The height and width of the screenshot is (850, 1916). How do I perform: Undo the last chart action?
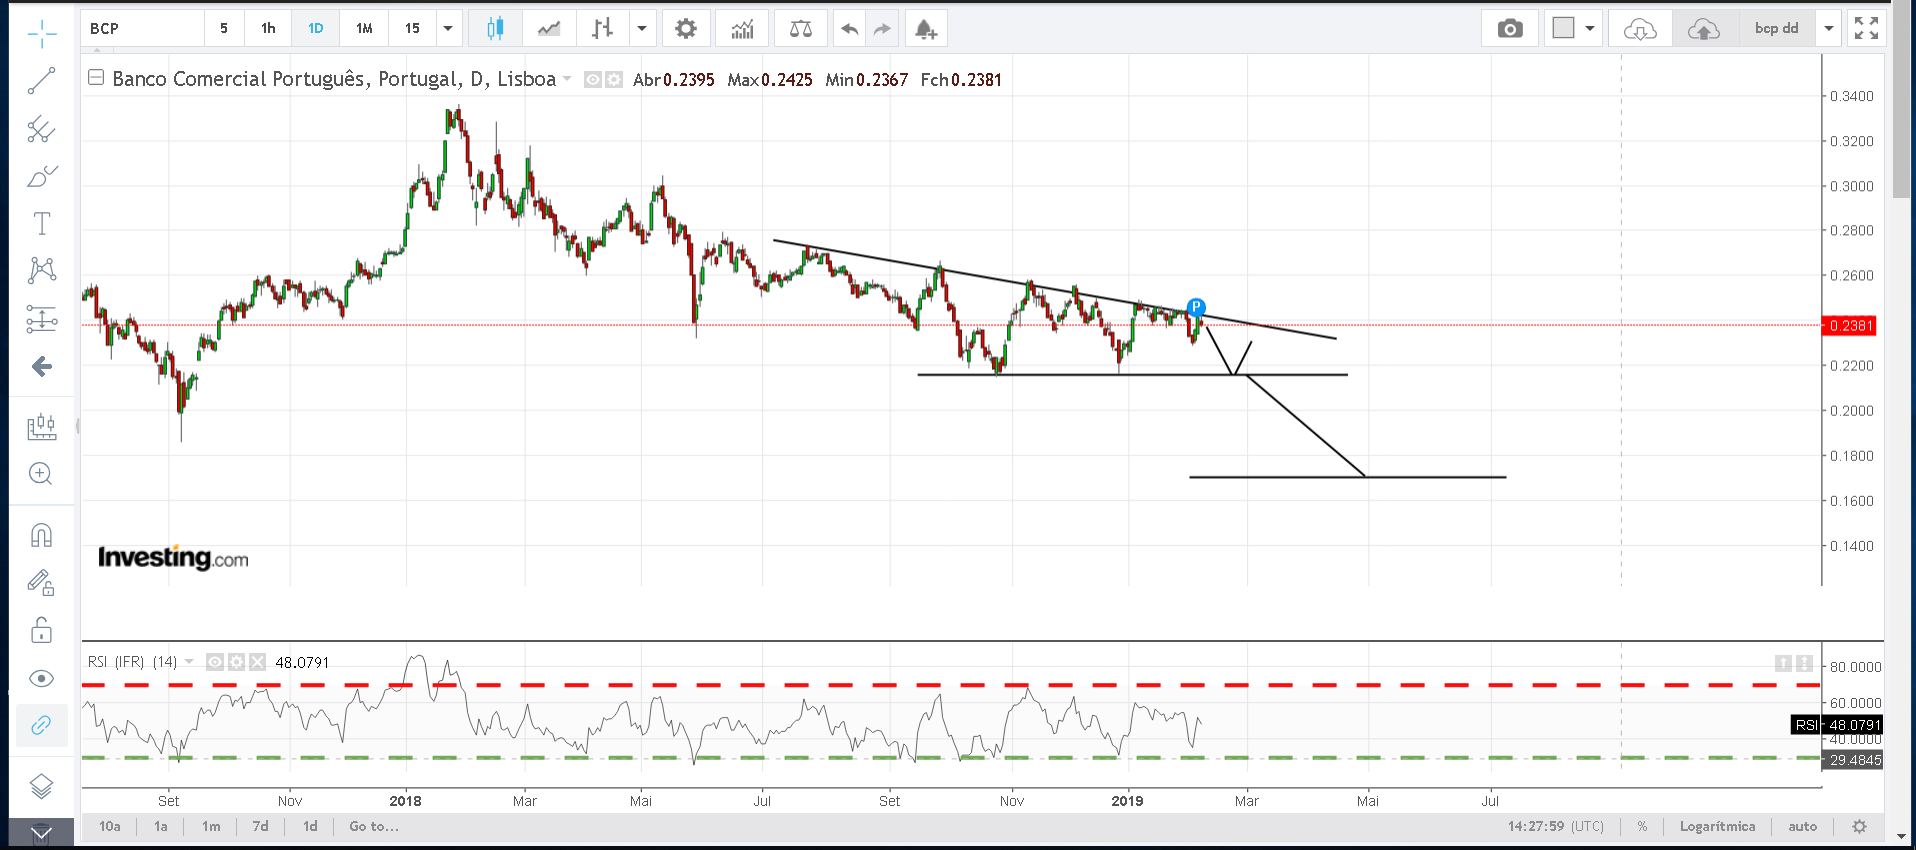click(850, 29)
